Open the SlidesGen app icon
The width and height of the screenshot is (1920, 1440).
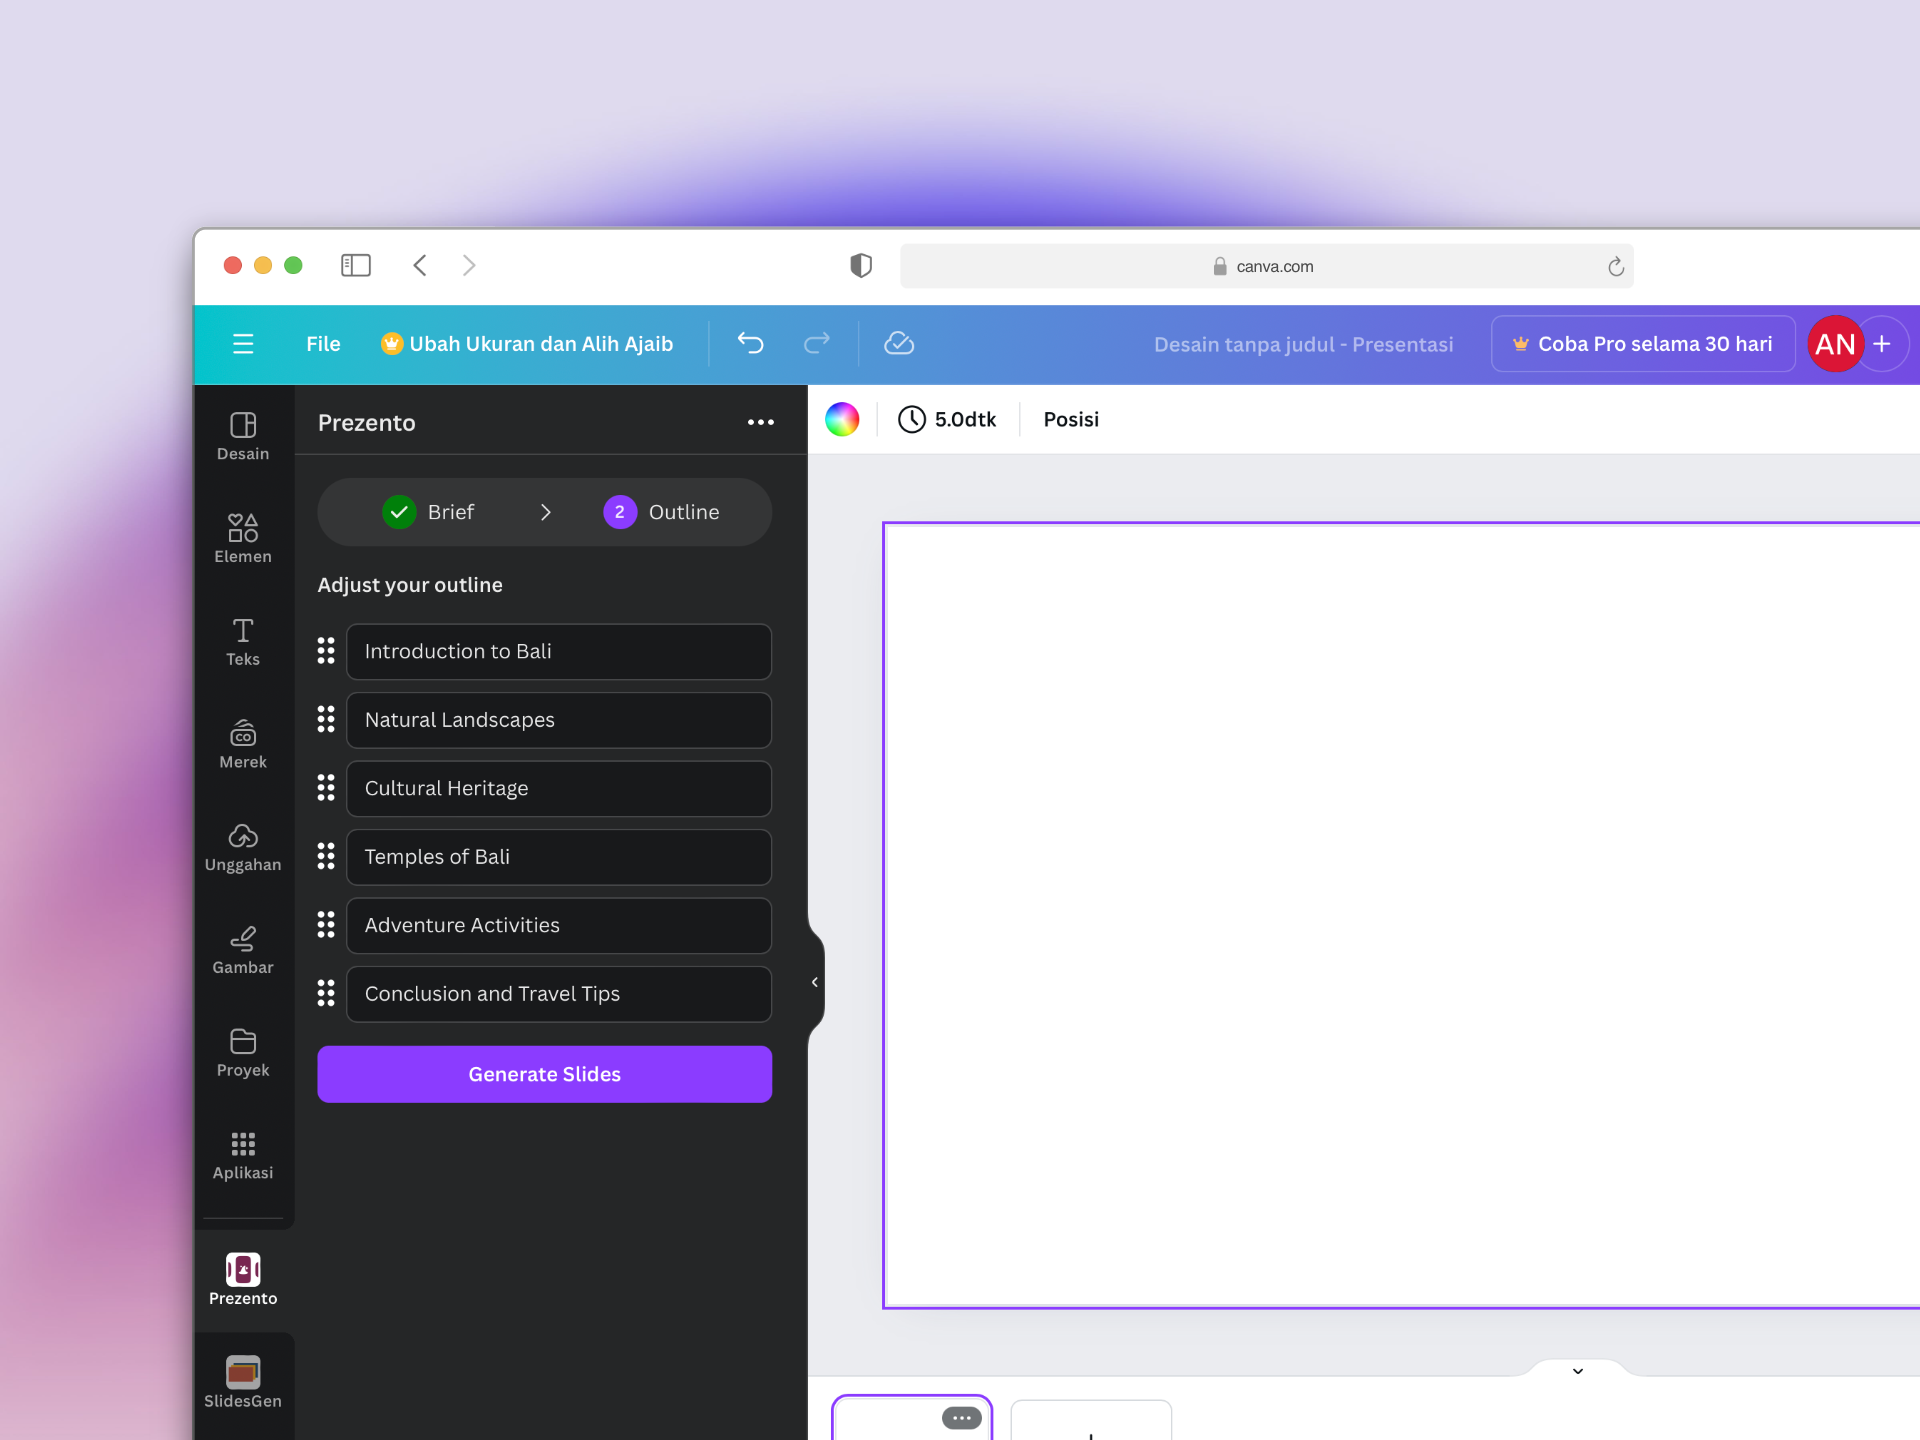[x=243, y=1381]
